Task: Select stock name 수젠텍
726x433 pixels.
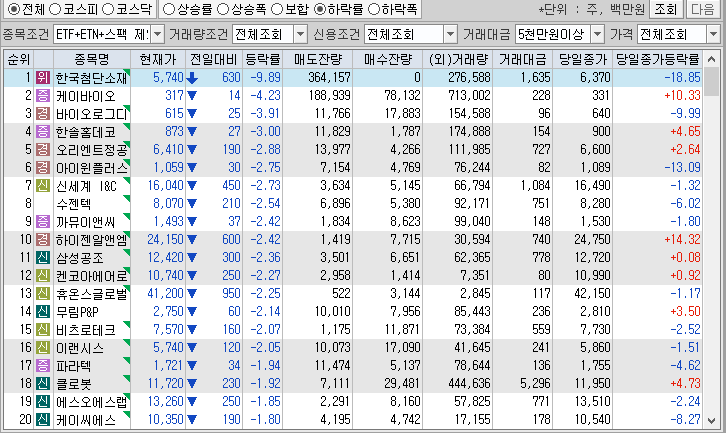Action: tap(73, 204)
